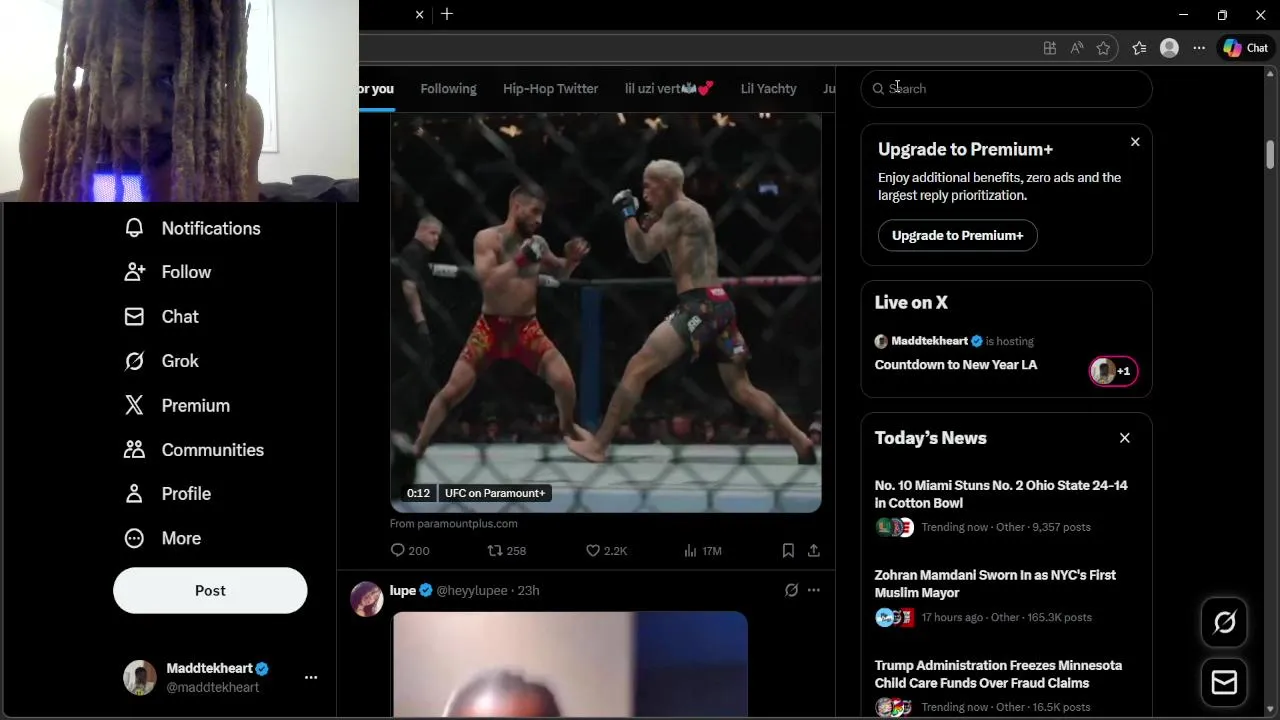Open floating Grok button at bottom right
This screenshot has width=1280, height=720.
click(x=1224, y=622)
